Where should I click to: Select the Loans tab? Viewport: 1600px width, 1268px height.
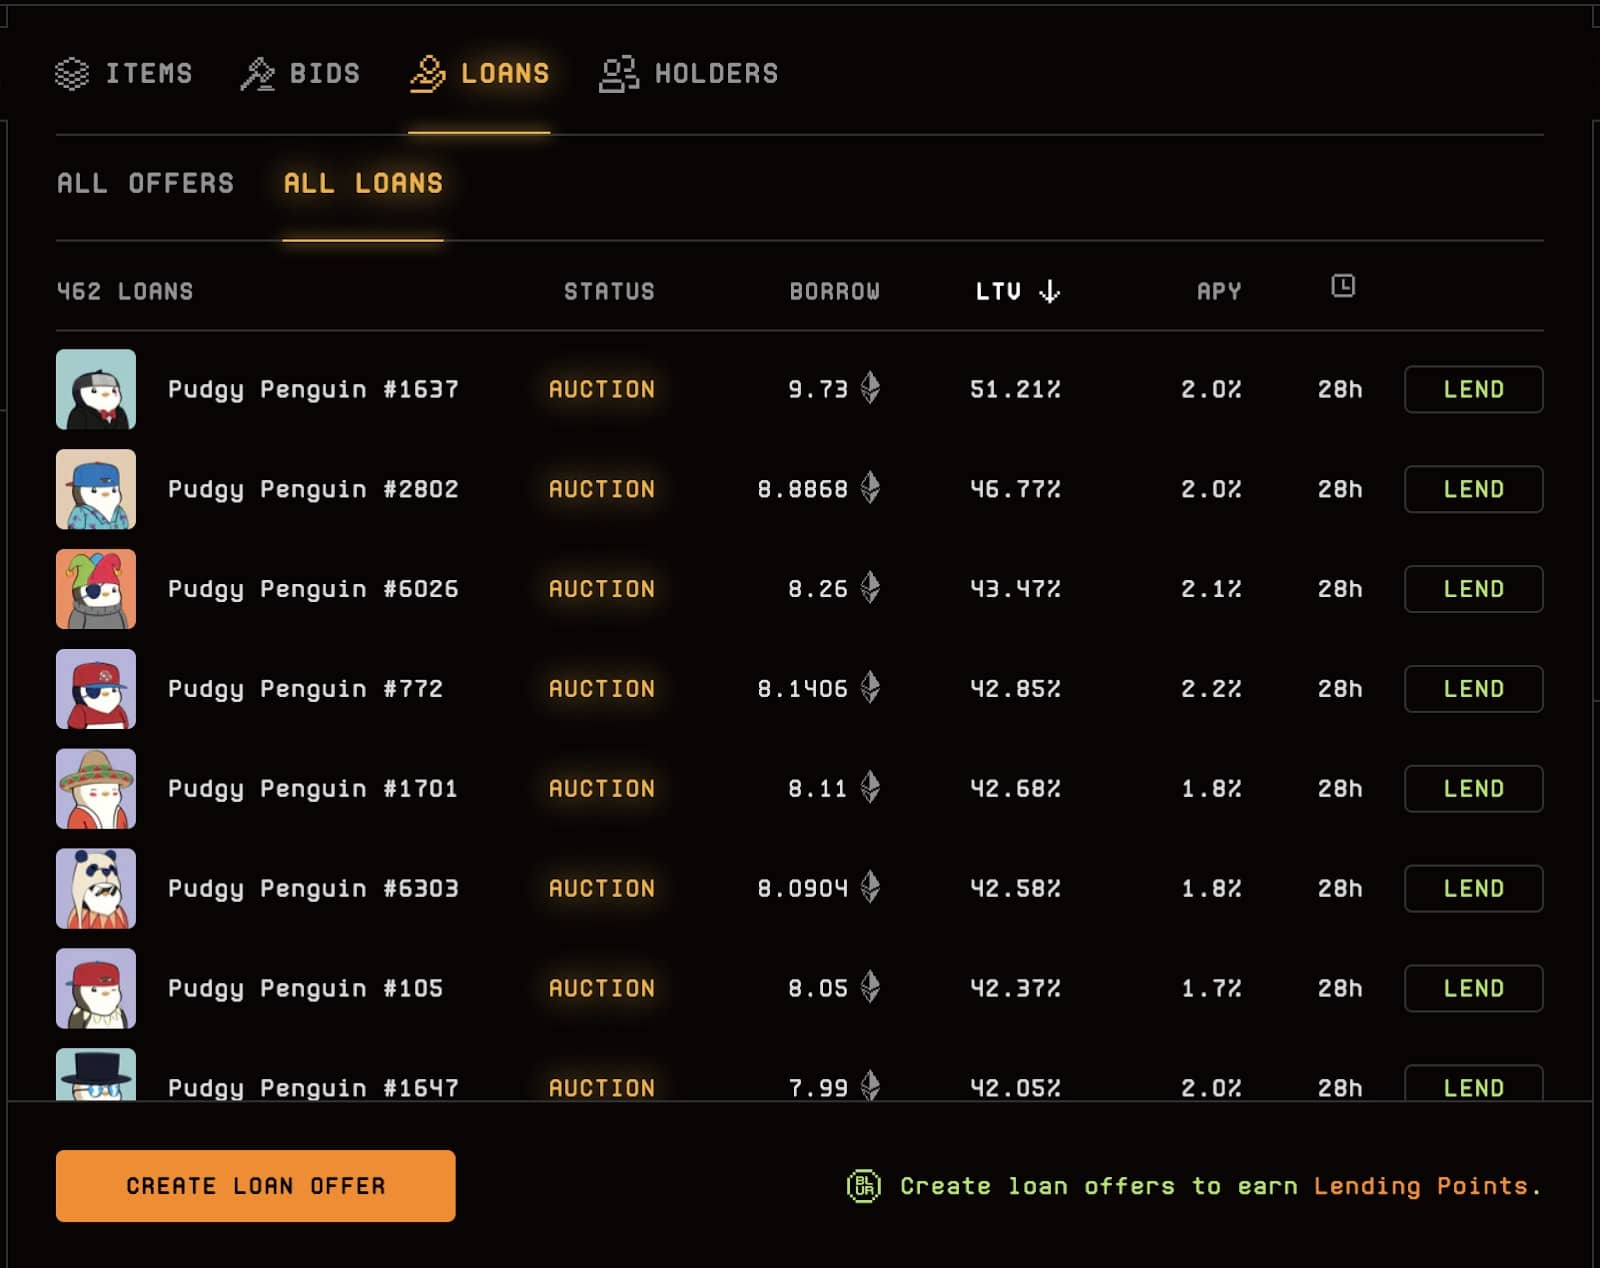coord(479,74)
